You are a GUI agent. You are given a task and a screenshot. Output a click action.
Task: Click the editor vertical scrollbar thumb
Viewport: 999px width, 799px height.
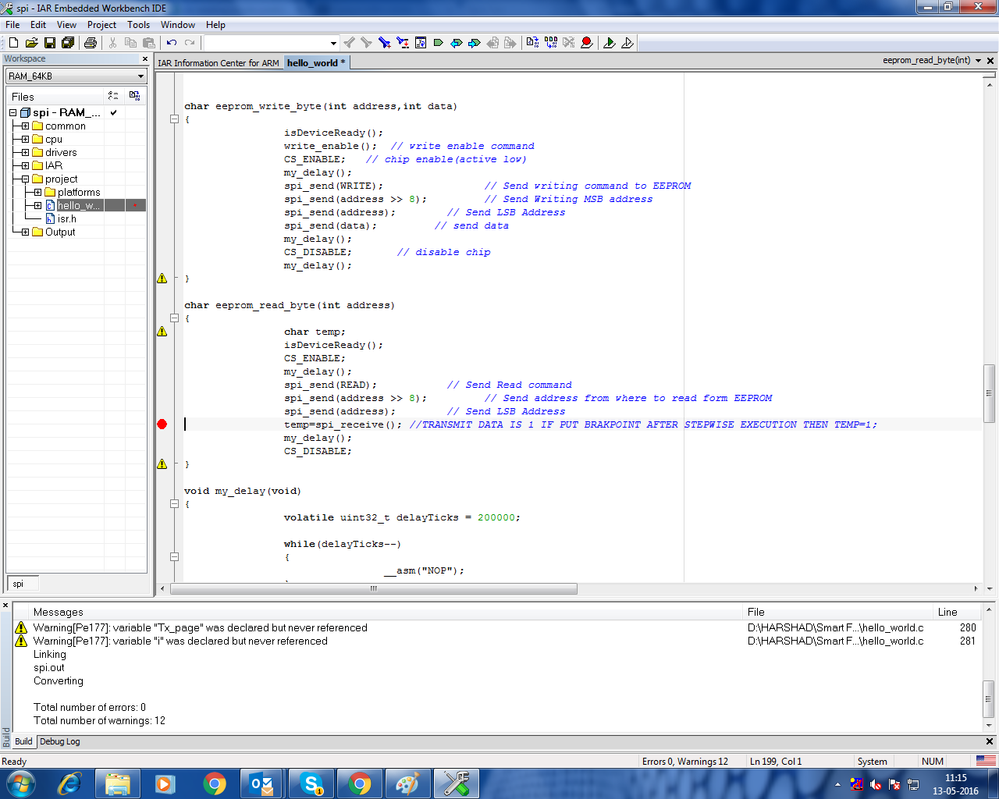(x=989, y=393)
